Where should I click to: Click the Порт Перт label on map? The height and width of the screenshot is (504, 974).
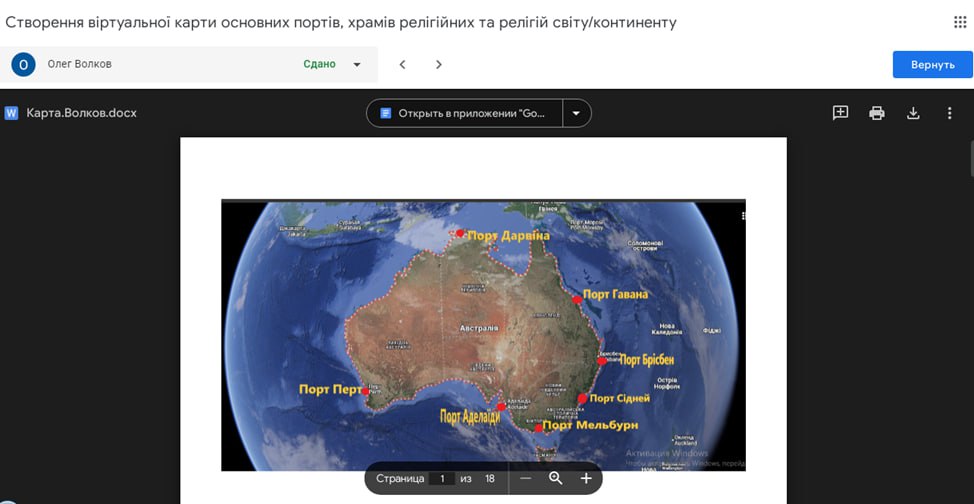(x=330, y=390)
